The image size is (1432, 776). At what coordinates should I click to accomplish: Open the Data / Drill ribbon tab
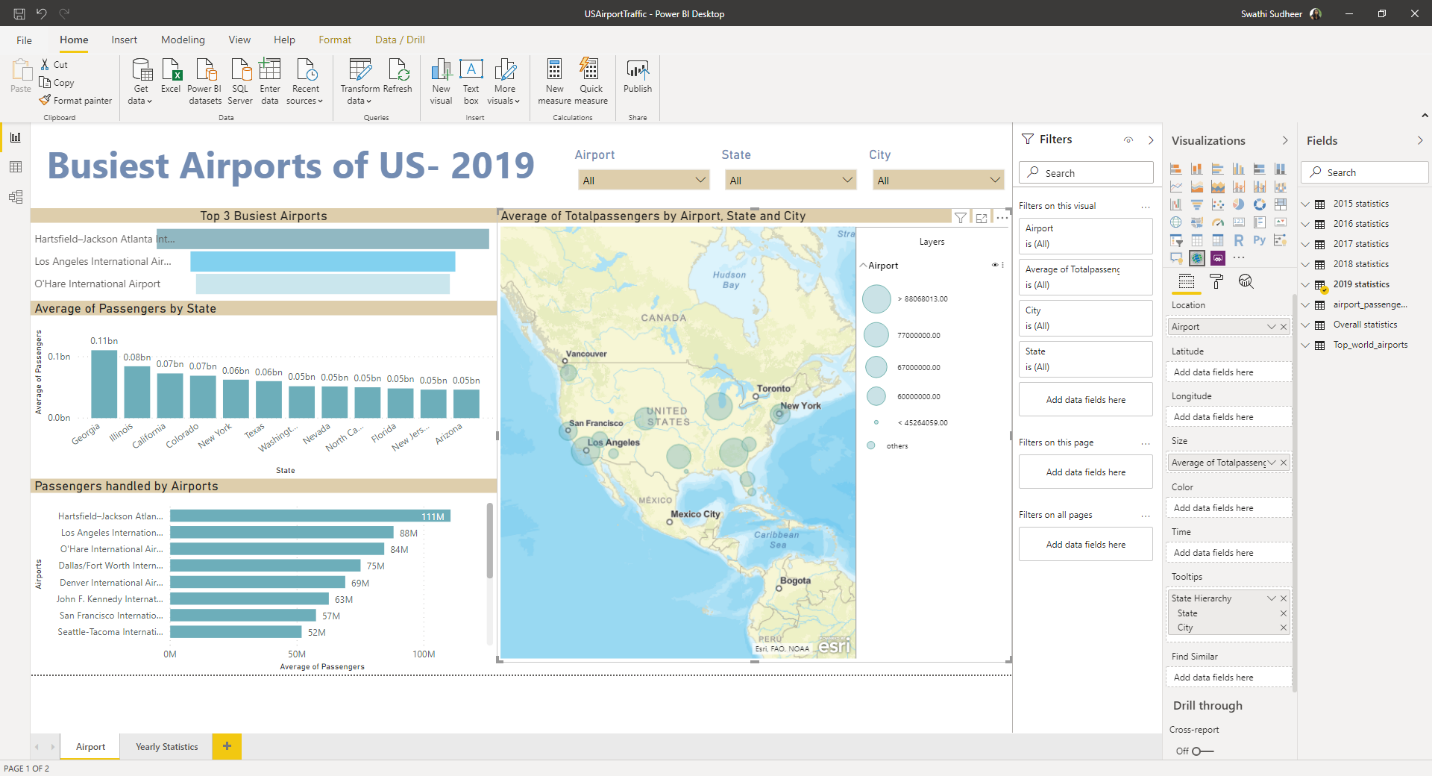coord(400,40)
